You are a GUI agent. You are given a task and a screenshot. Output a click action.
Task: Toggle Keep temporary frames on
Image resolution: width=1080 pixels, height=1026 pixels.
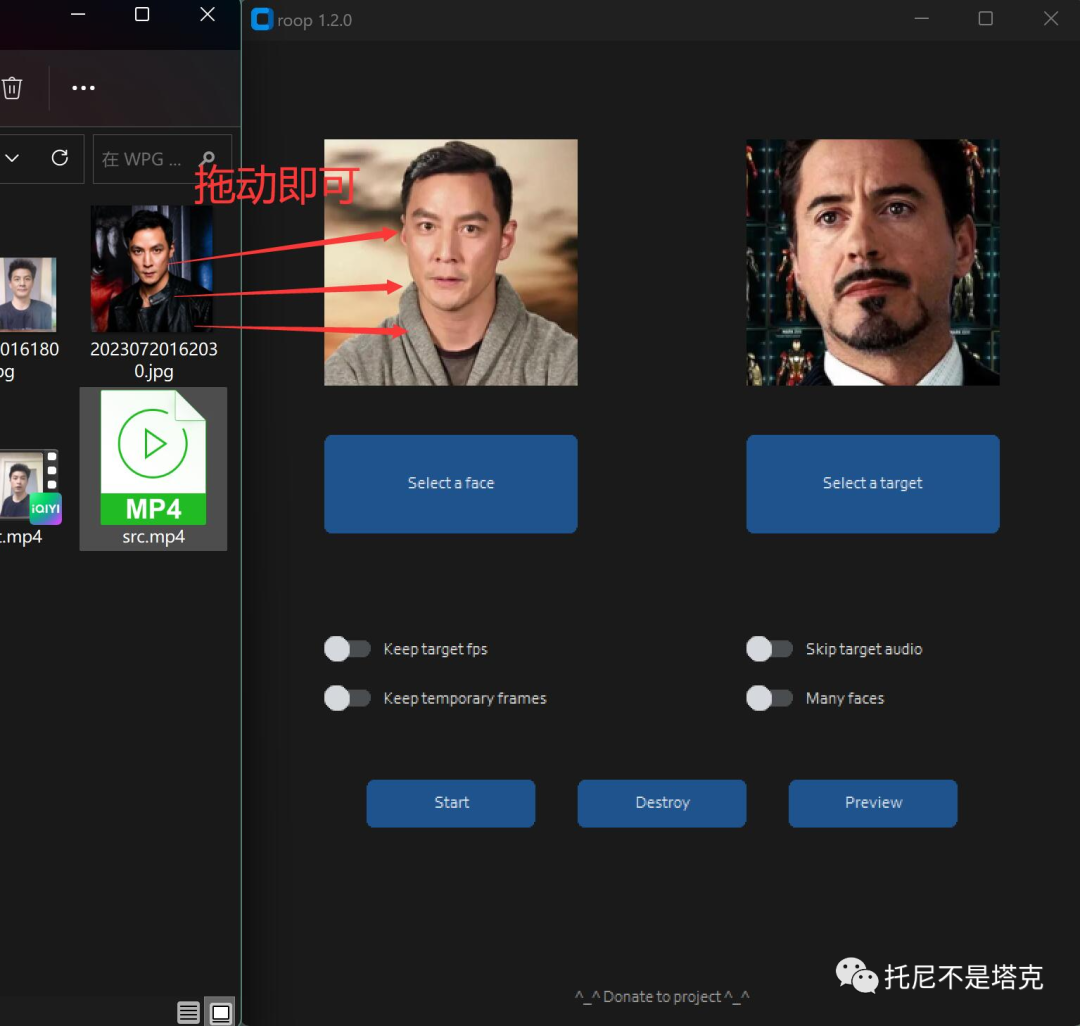[347, 698]
